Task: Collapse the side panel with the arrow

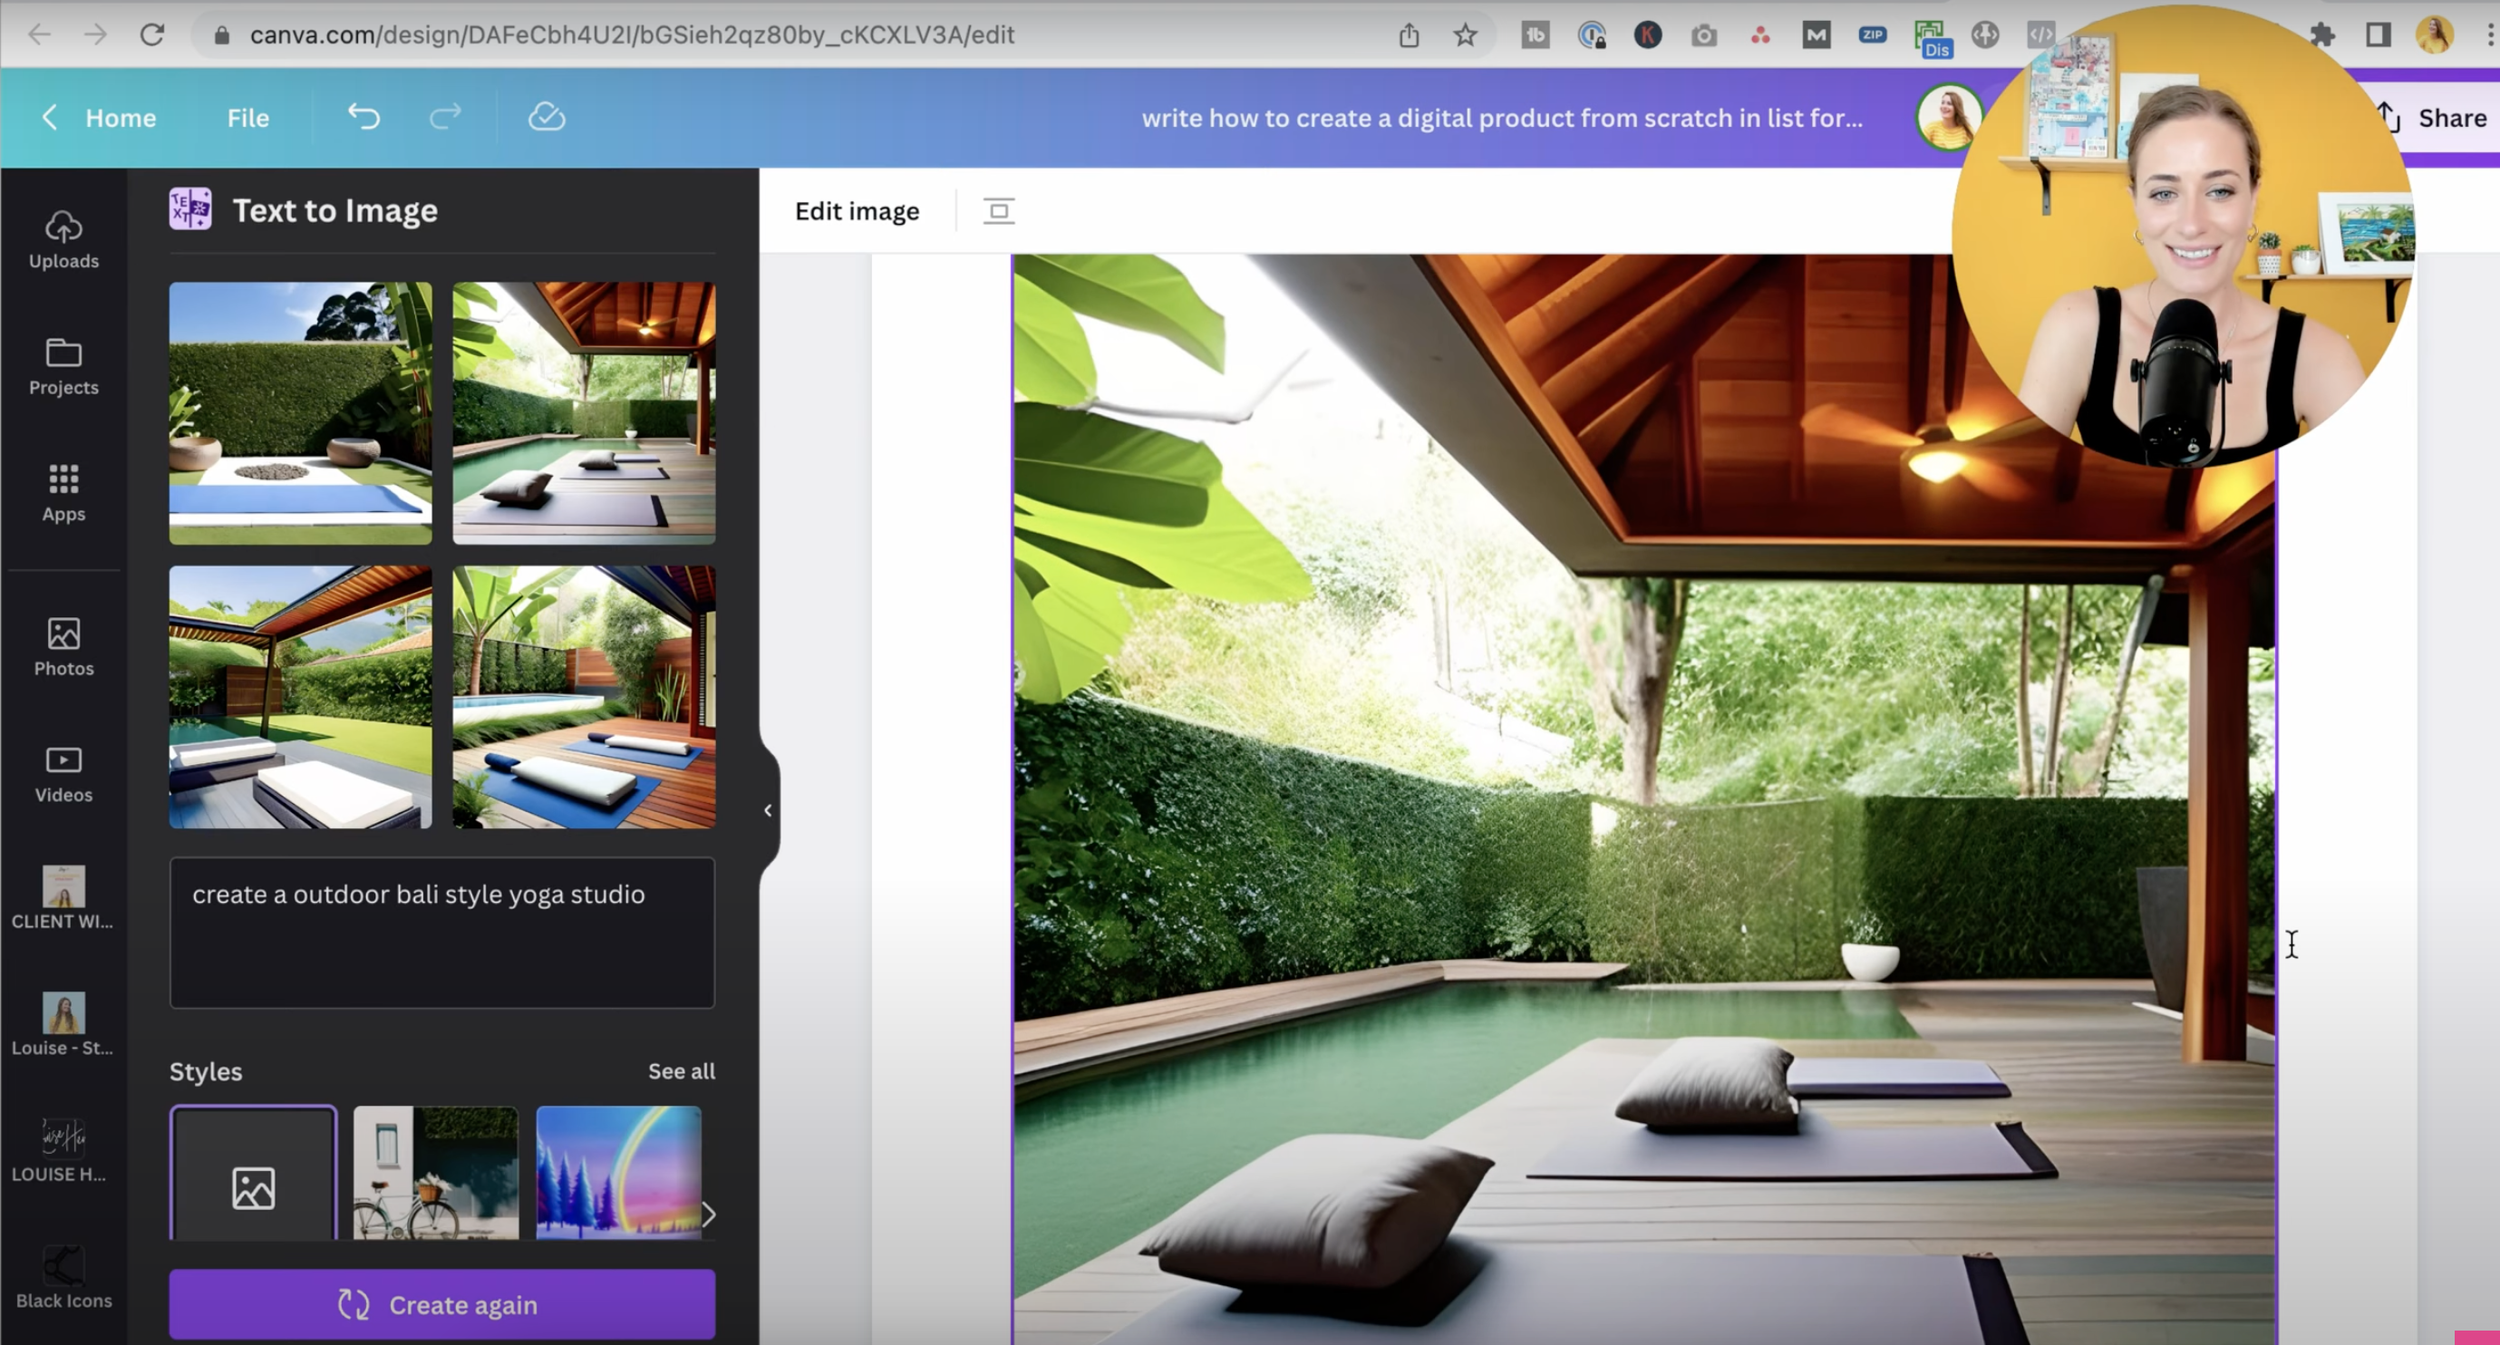Action: click(x=768, y=810)
